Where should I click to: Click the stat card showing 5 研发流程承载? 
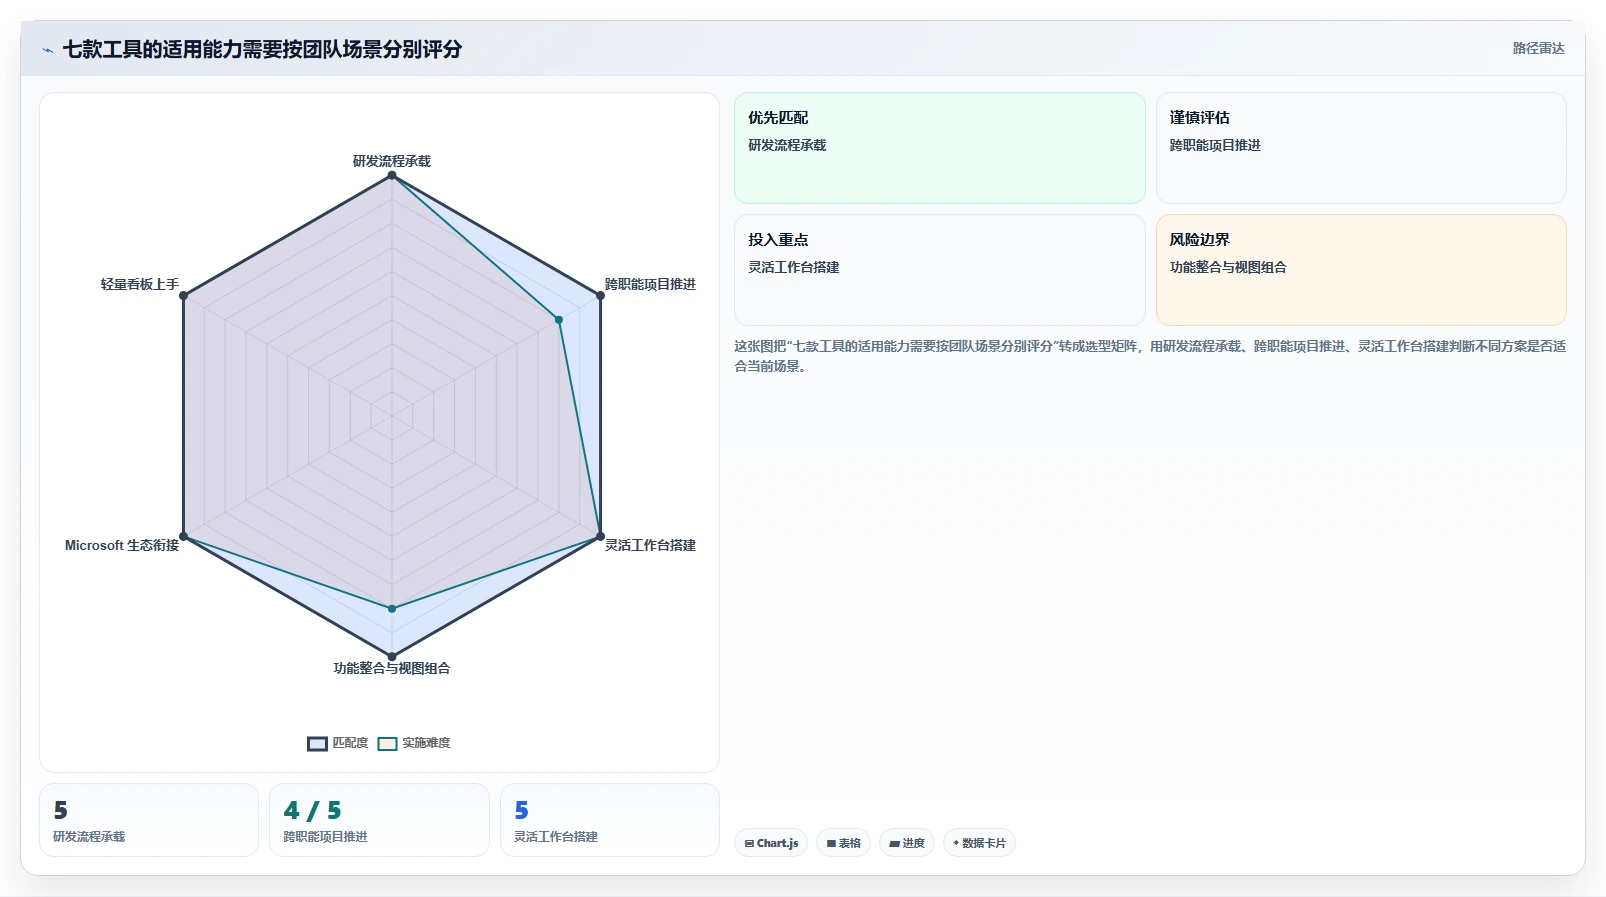click(x=149, y=820)
